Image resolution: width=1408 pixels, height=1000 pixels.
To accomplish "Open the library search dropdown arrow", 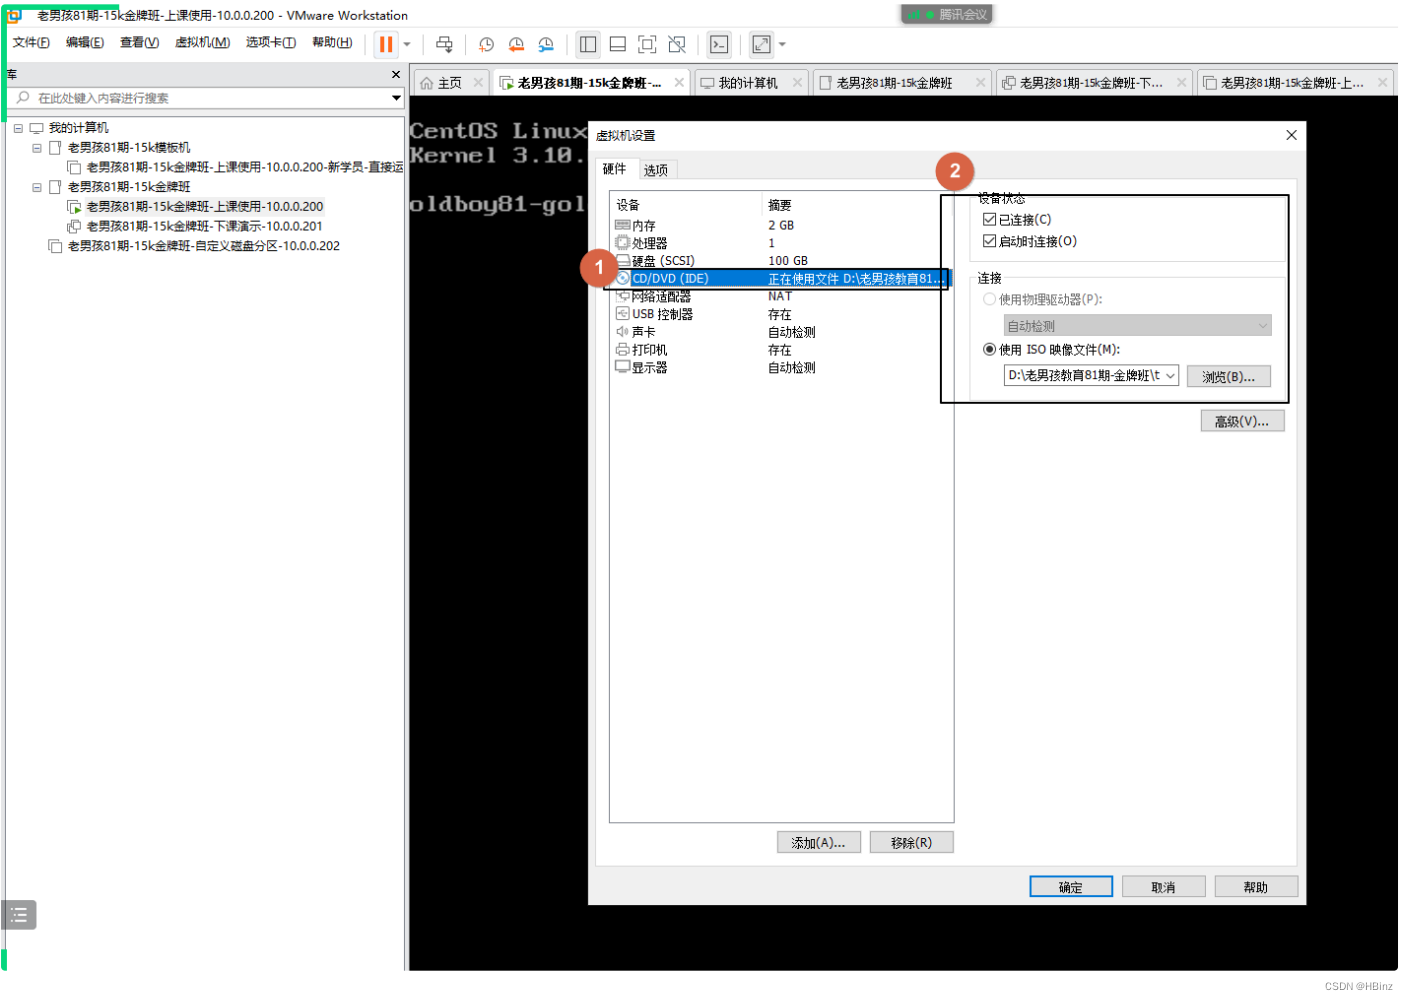I will click(x=397, y=98).
